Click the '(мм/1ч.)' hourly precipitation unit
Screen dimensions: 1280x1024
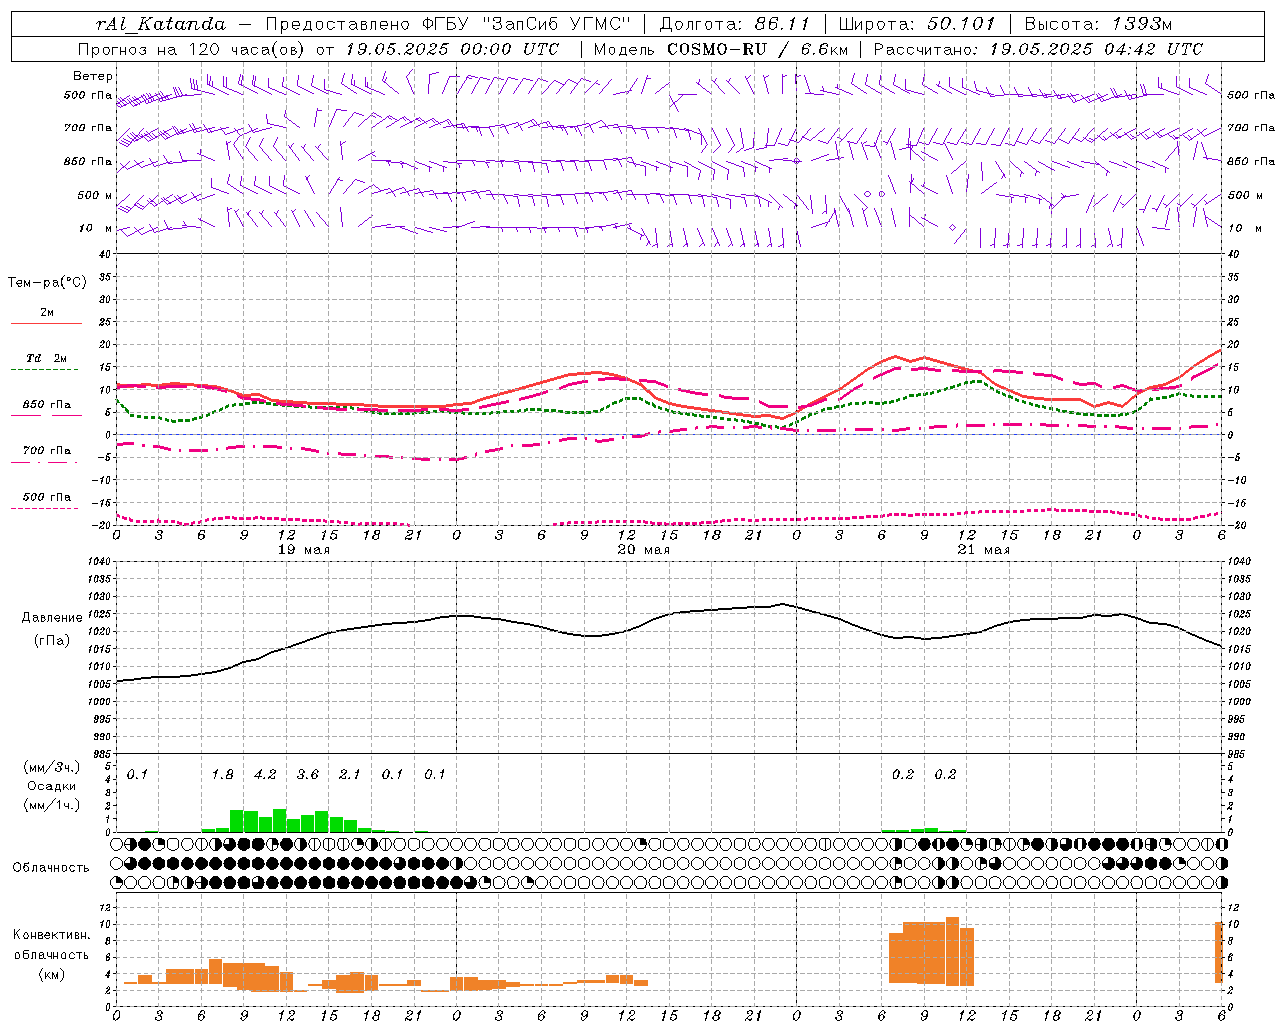(51, 805)
